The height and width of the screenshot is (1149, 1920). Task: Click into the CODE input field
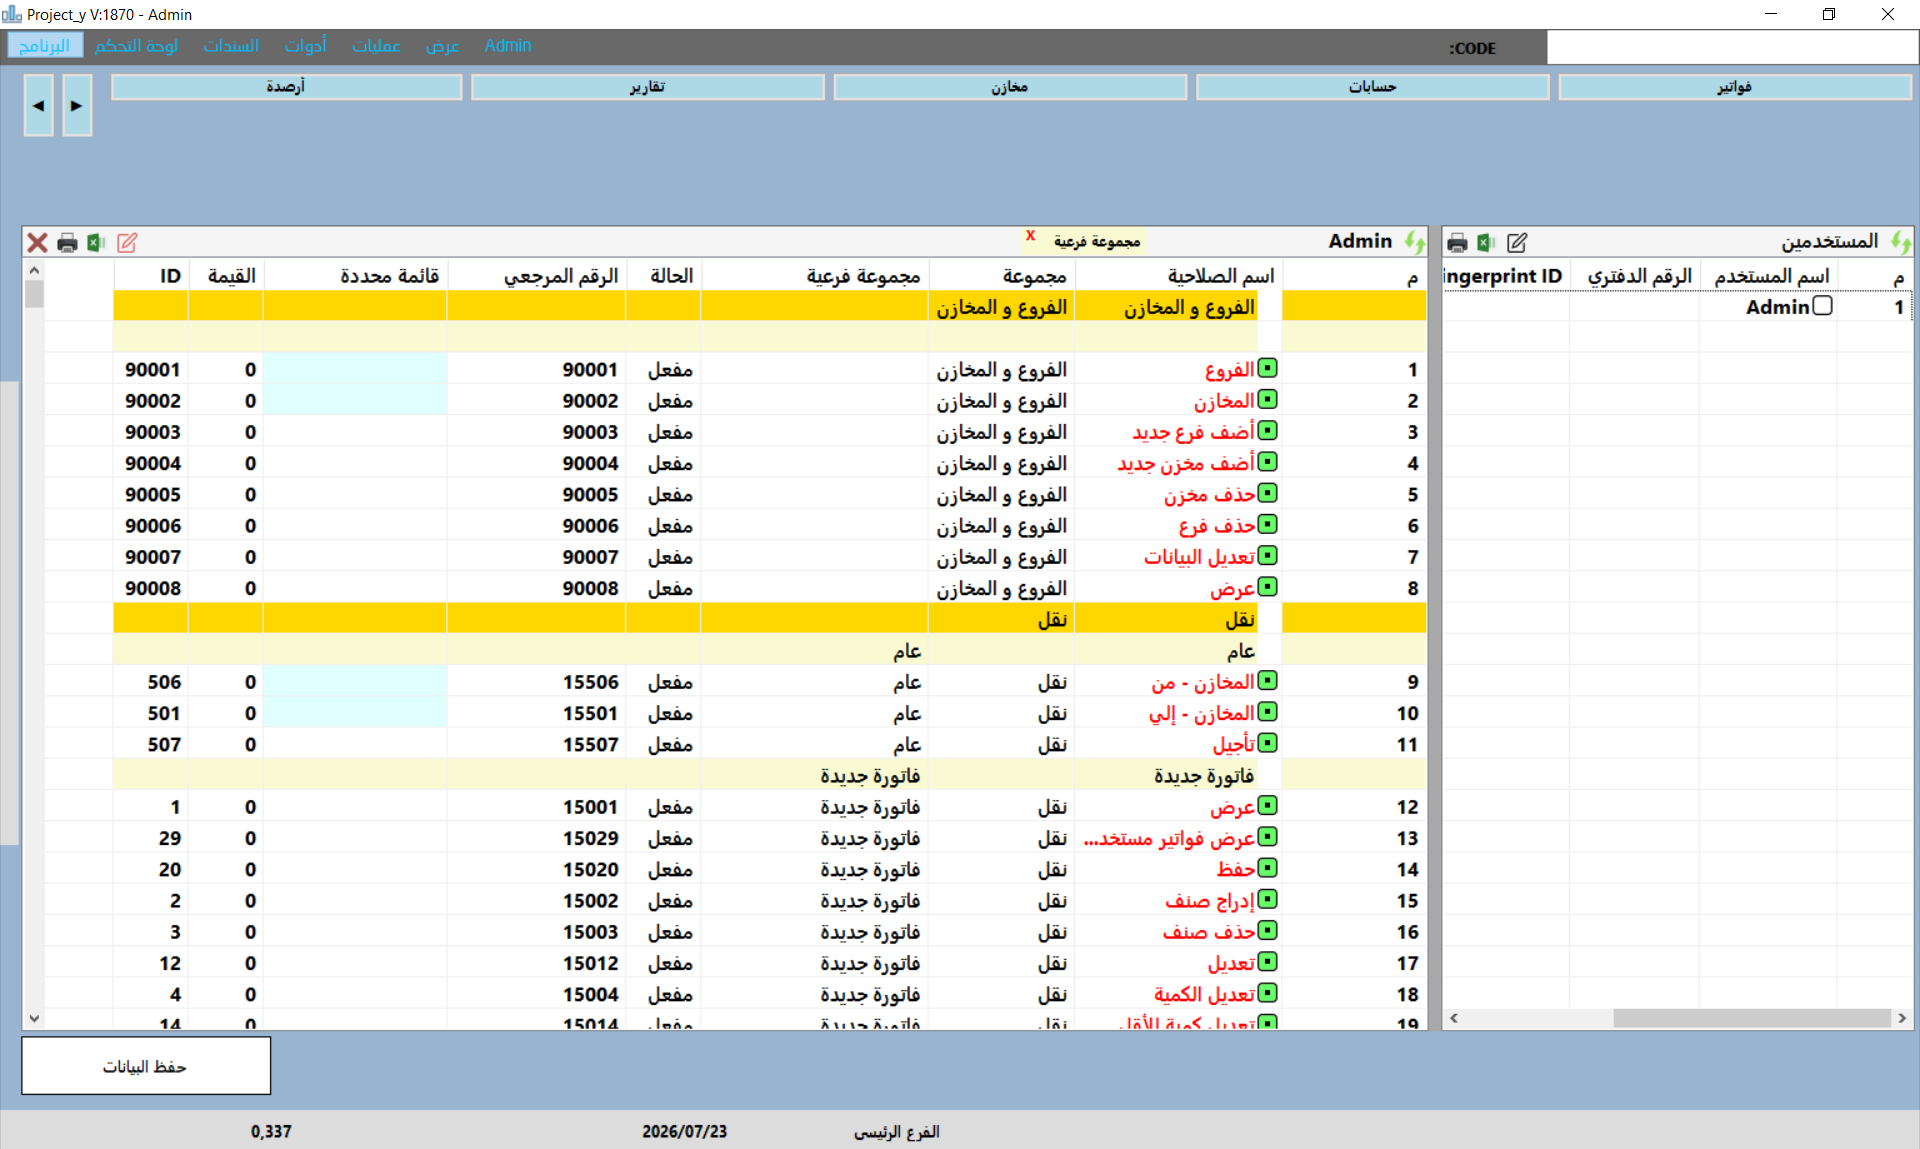tap(1732, 47)
